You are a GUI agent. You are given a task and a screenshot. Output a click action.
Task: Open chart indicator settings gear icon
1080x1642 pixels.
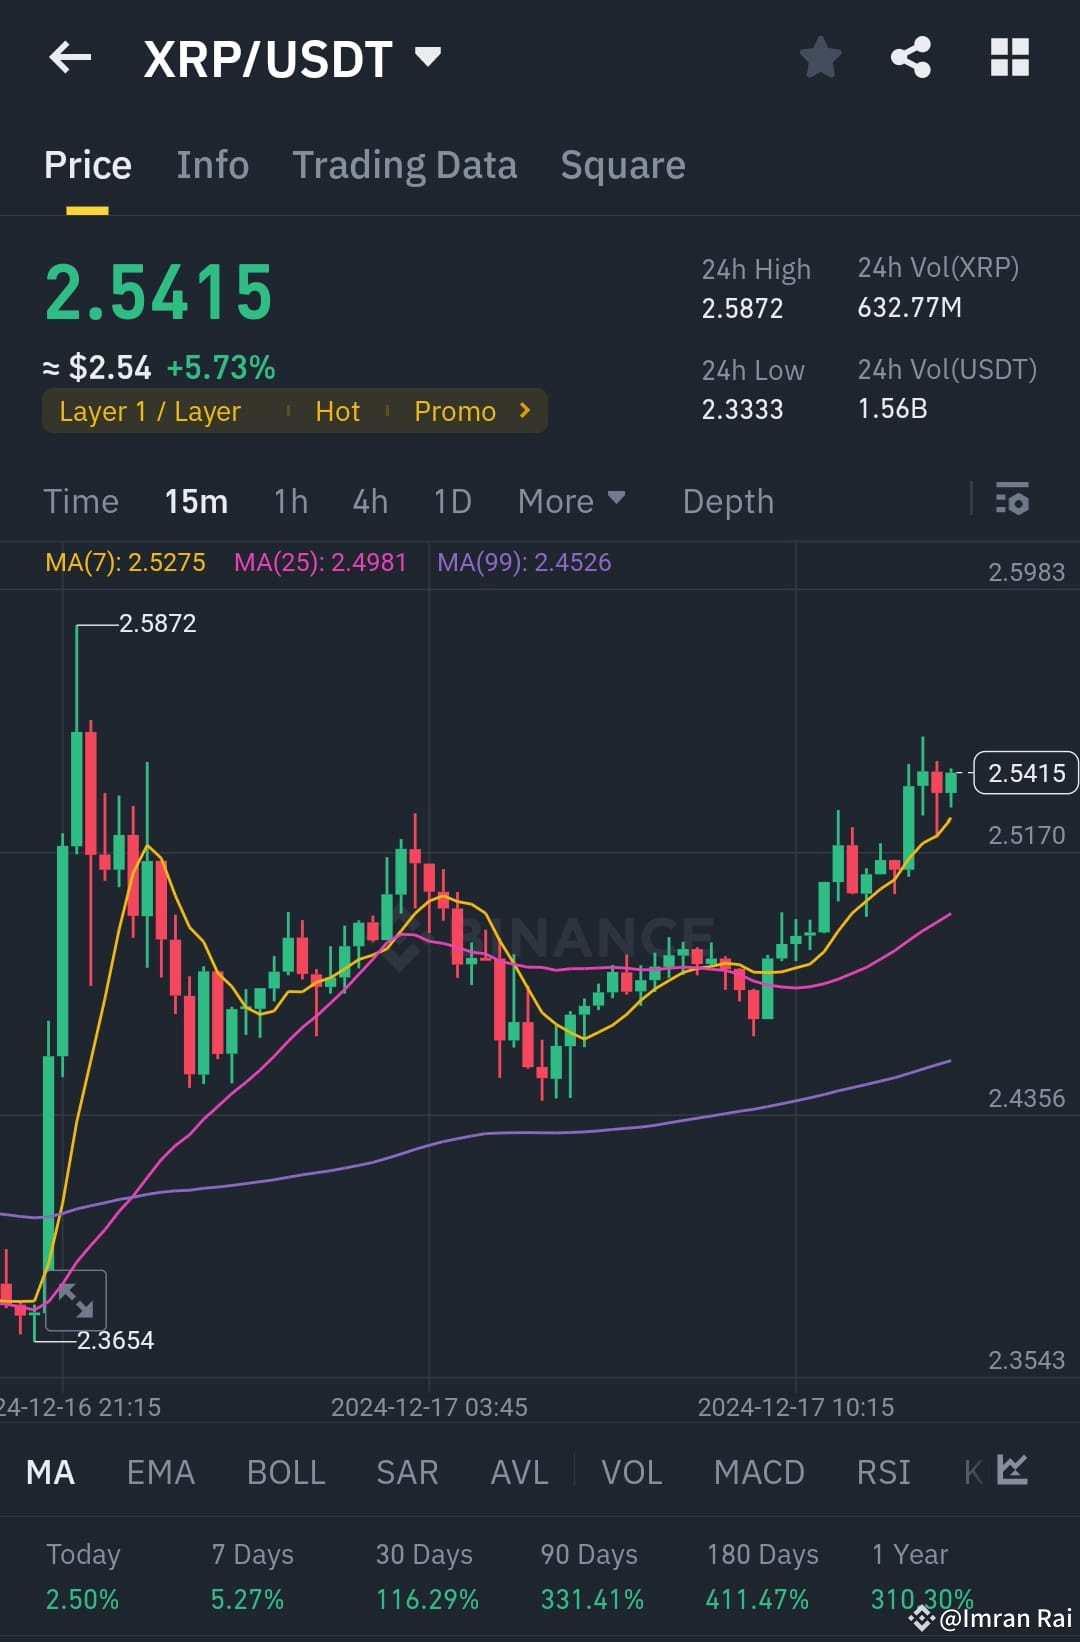[x=1013, y=500]
